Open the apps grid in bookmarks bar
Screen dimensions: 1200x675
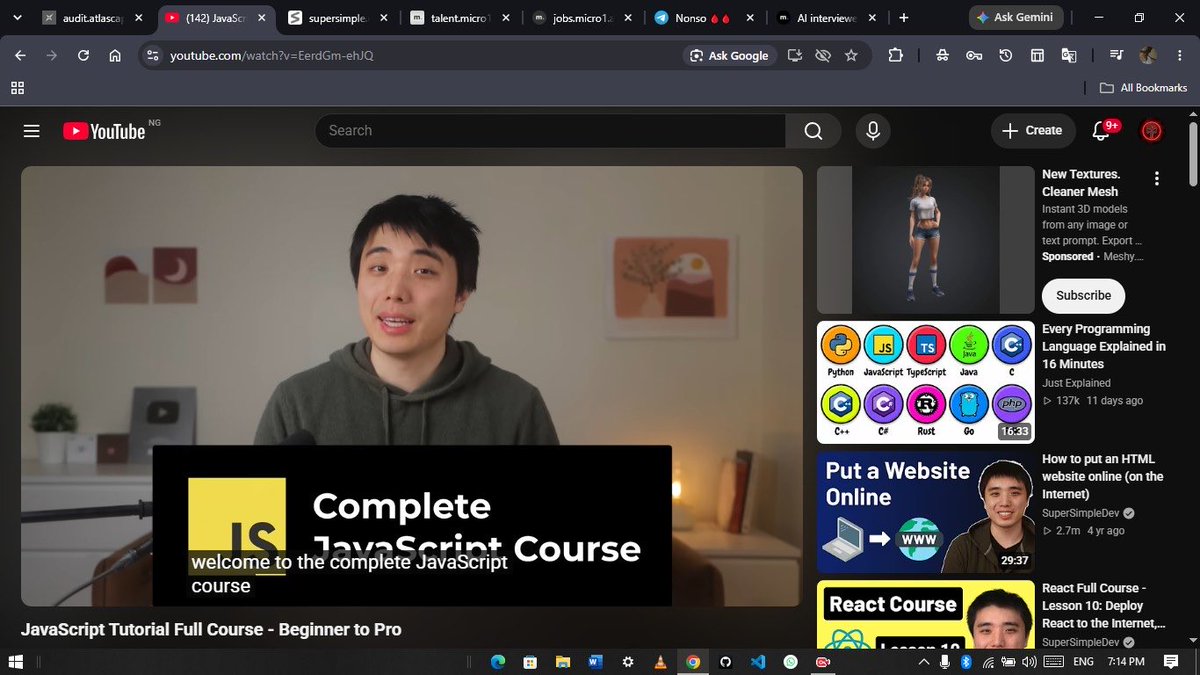point(17,88)
